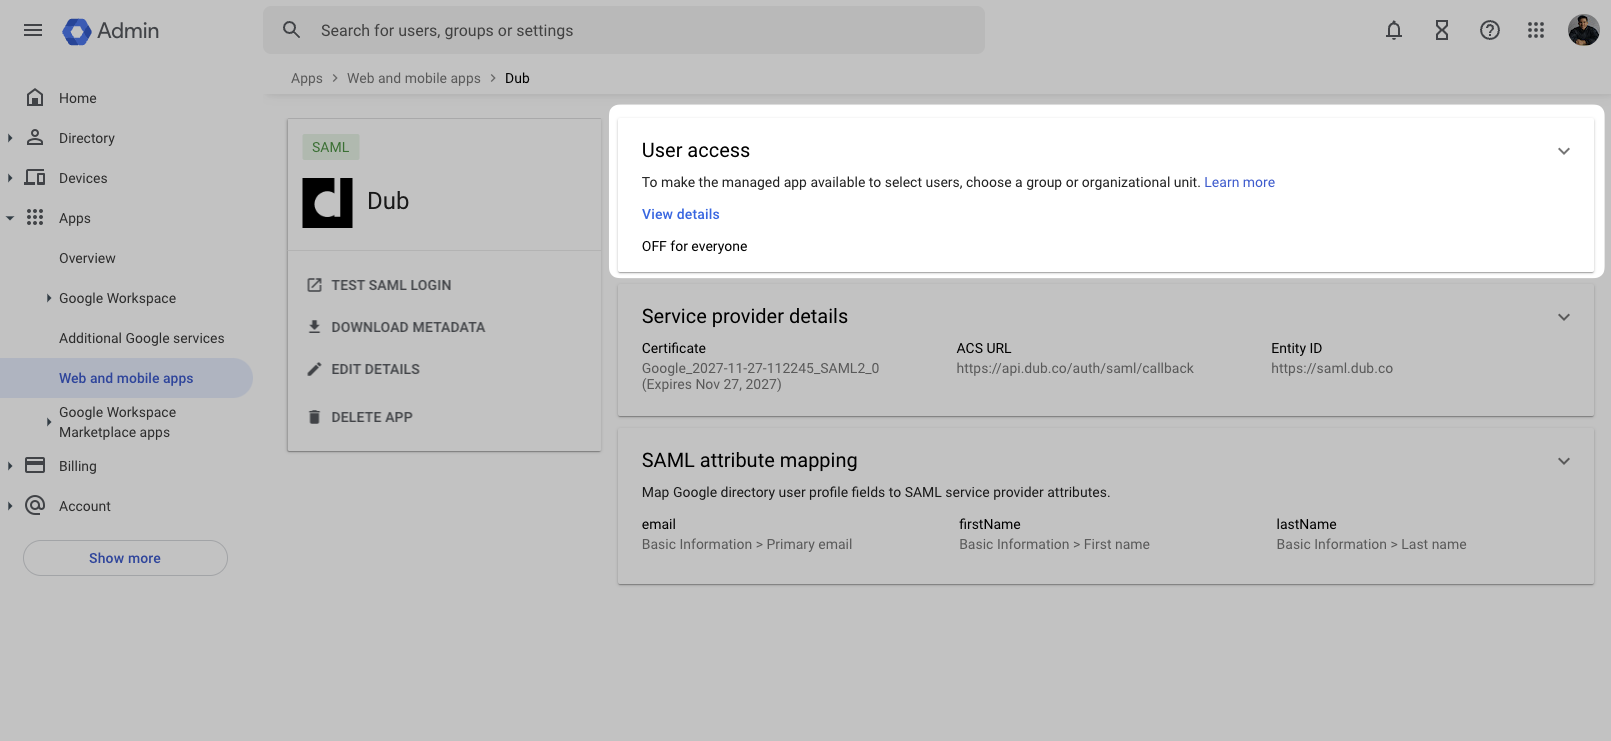
Task: Expand the Directory sidebar section
Action: 10,138
